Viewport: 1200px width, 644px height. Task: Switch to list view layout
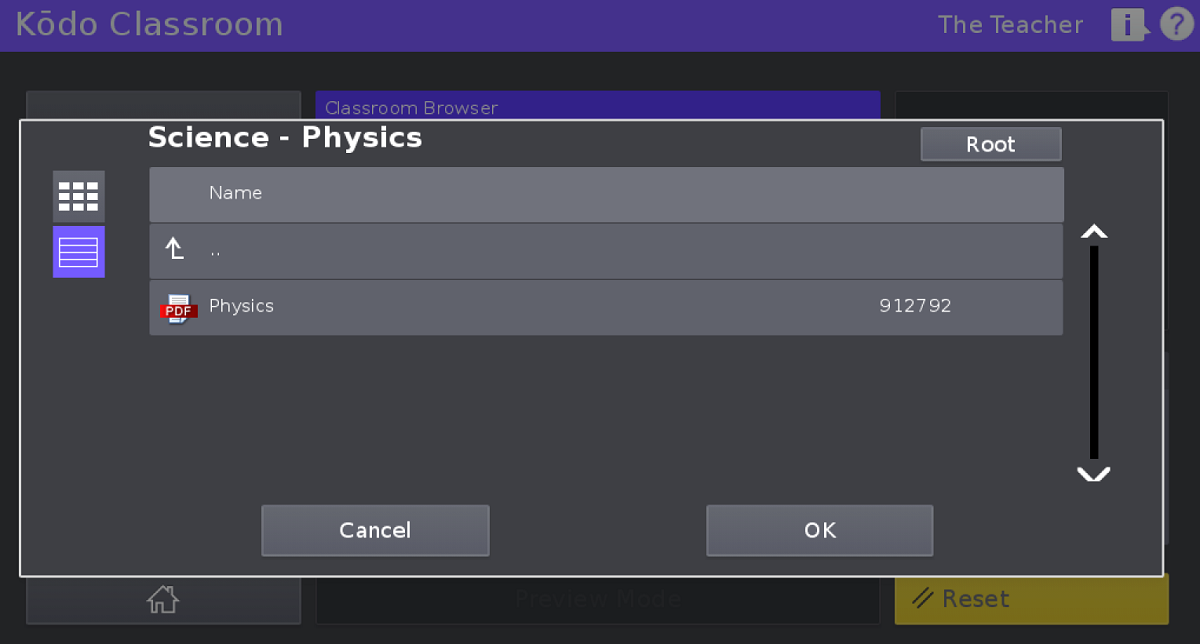[78, 251]
